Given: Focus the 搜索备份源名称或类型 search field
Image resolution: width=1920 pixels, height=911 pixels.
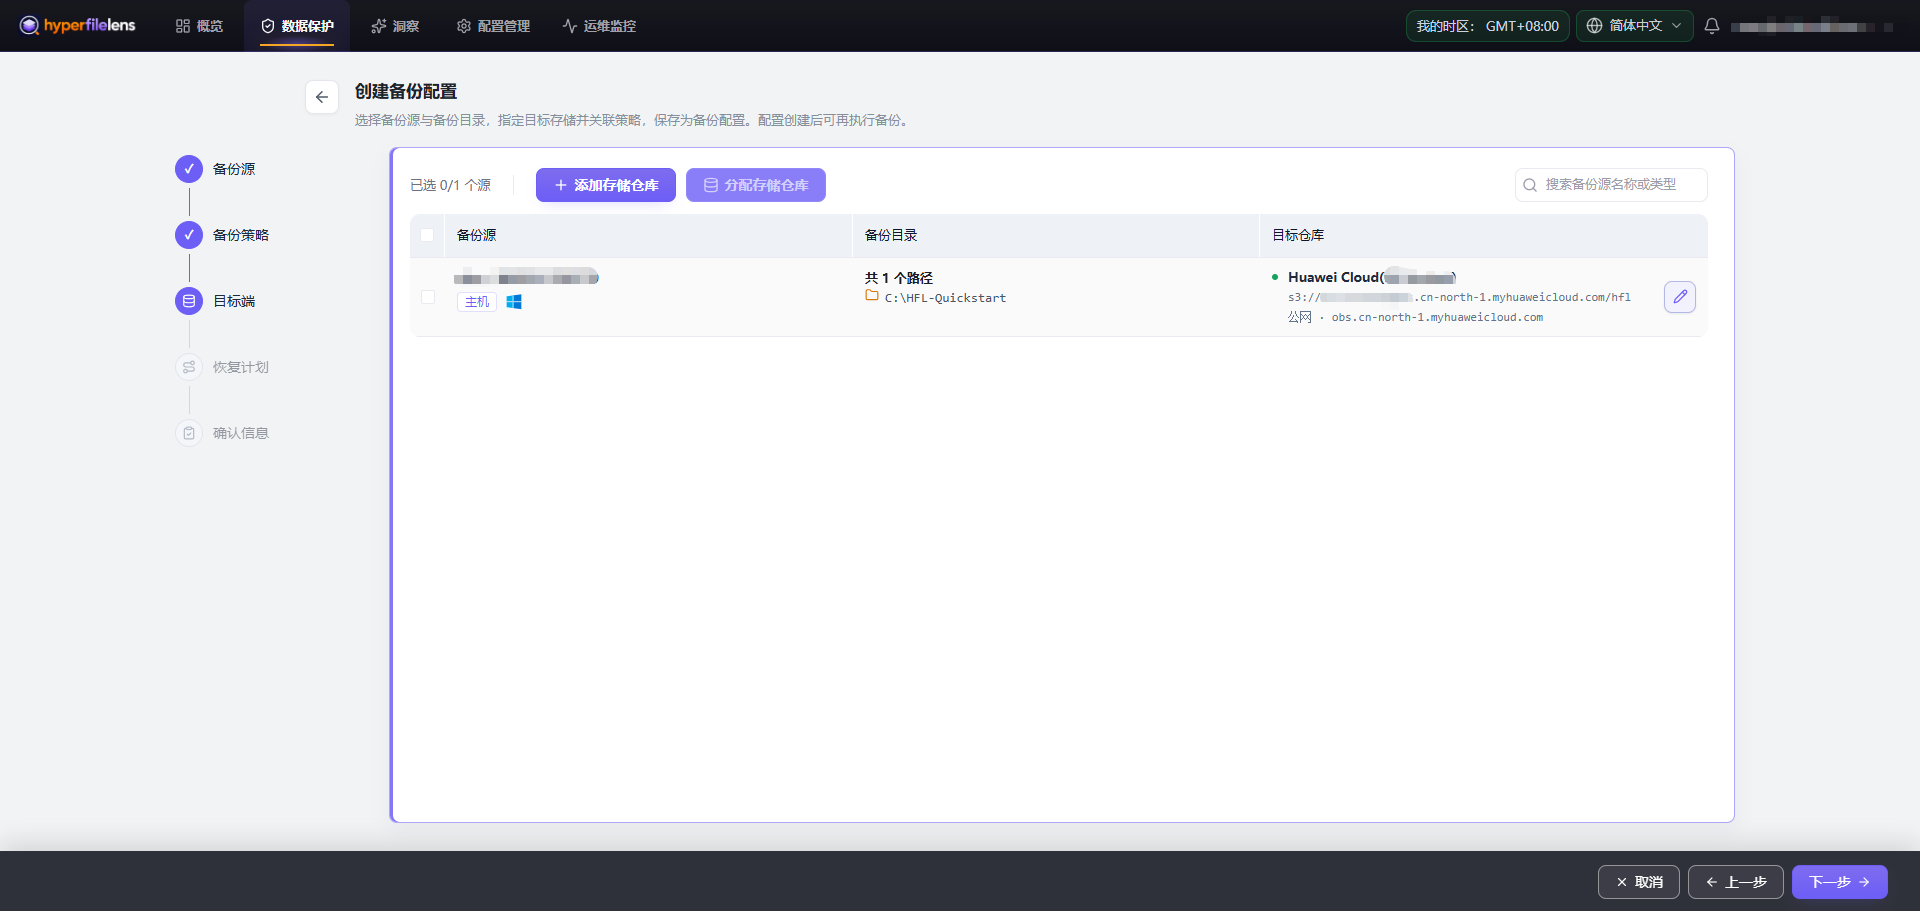Looking at the screenshot, I should pyautogui.click(x=1611, y=185).
